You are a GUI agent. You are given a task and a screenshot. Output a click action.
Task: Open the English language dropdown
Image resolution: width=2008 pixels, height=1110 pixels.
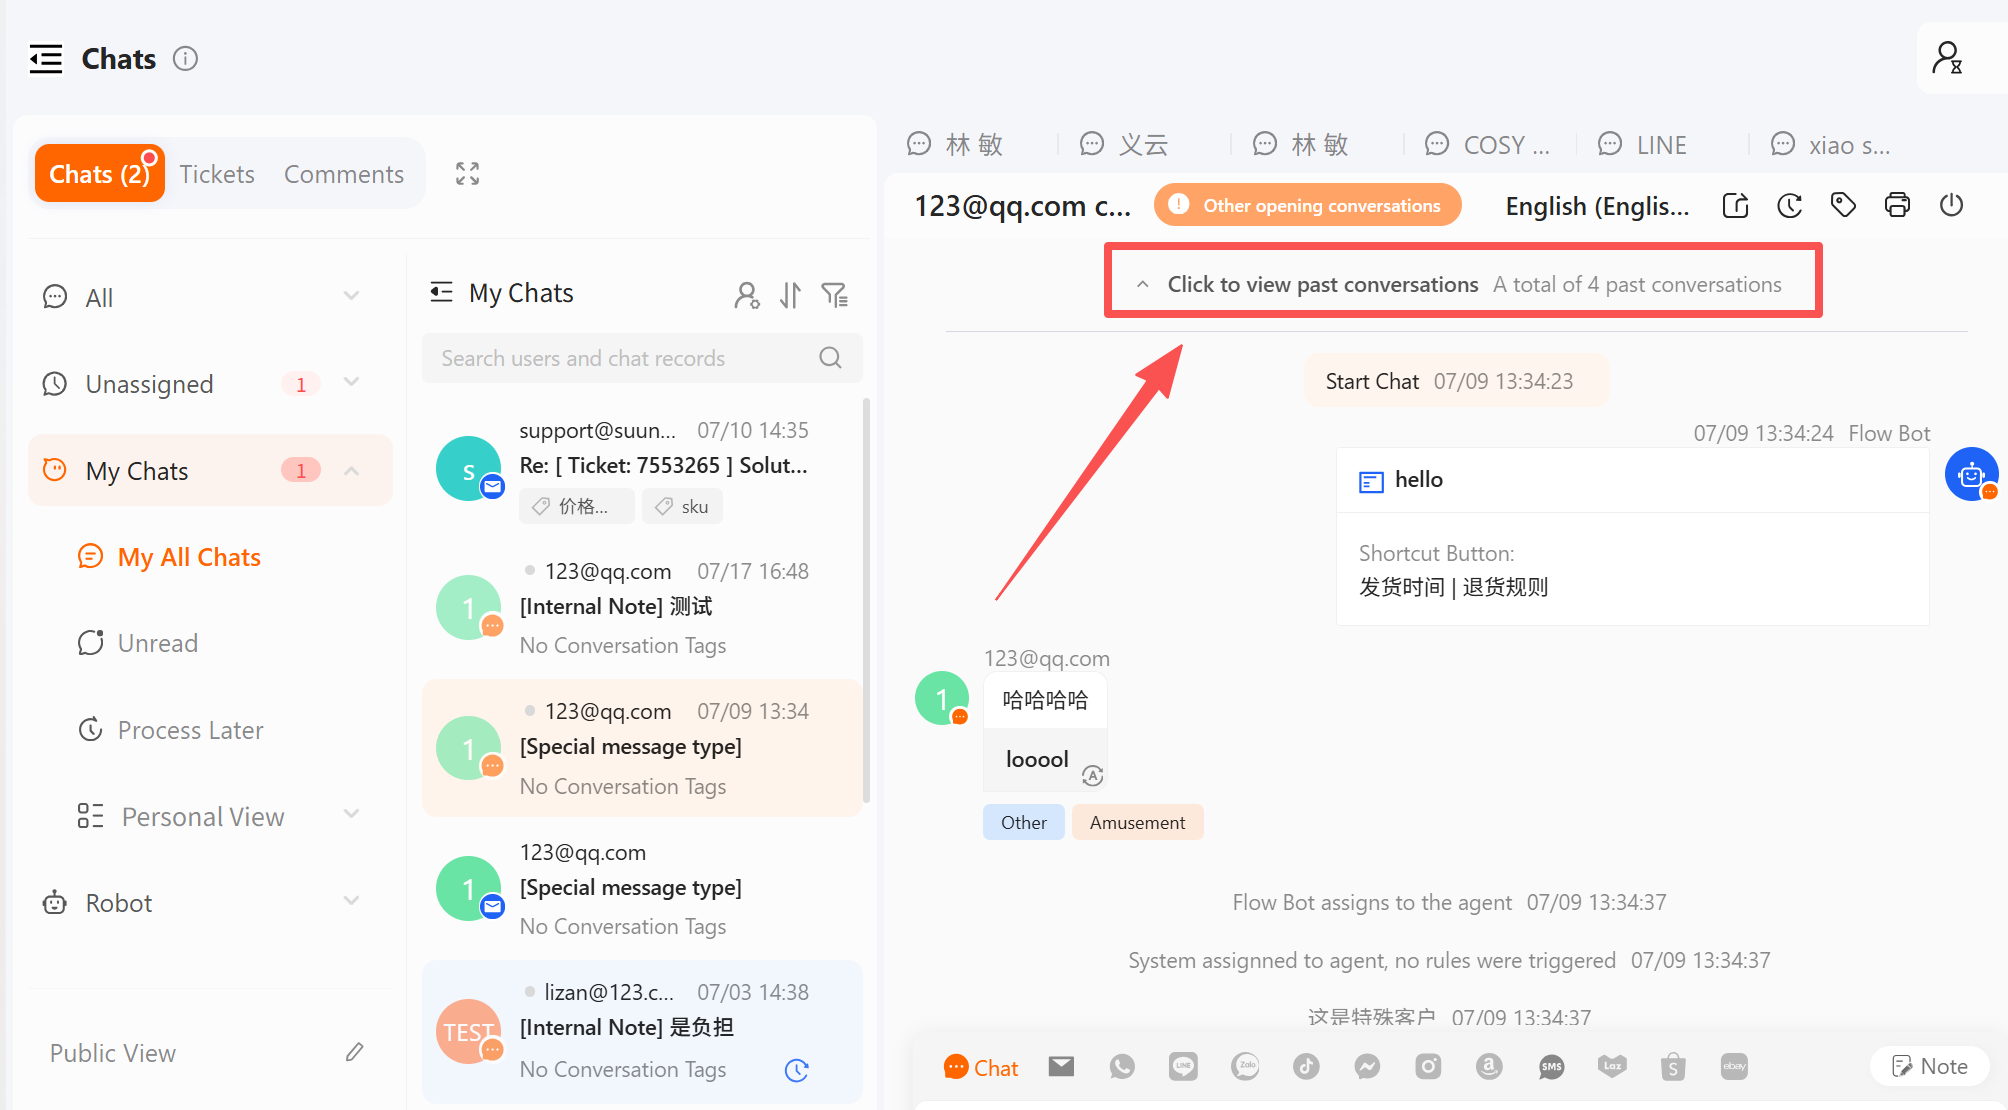pos(1597,206)
